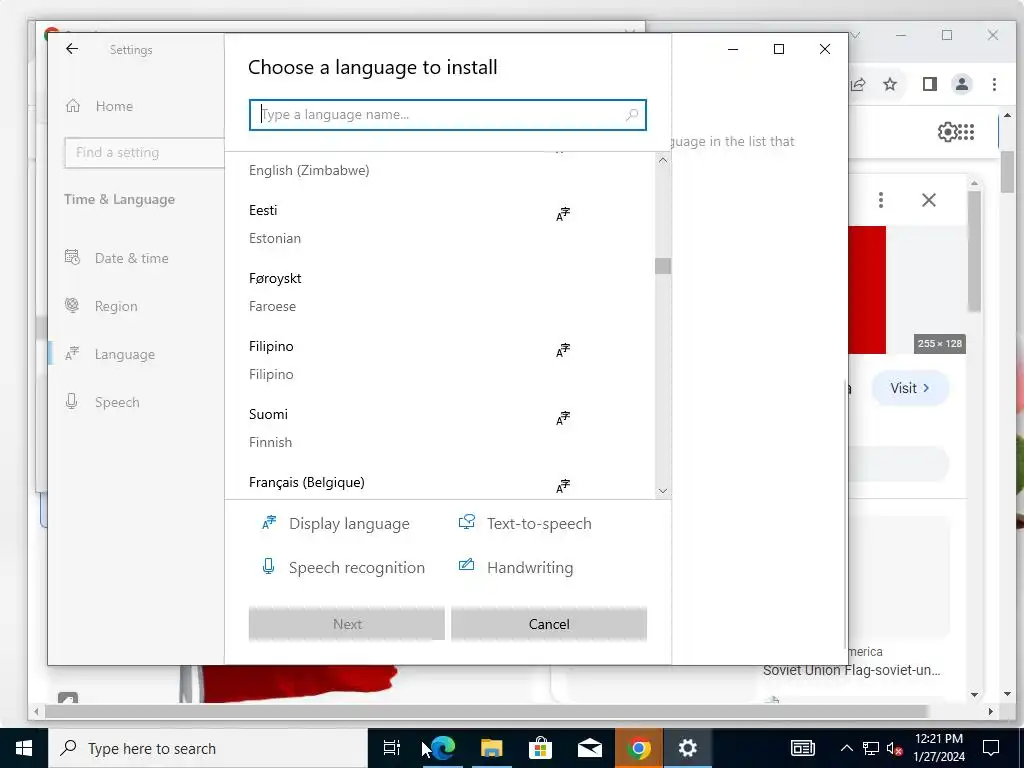Click display language icon beside Filipino
1024x768 pixels.
pyautogui.click(x=563, y=350)
